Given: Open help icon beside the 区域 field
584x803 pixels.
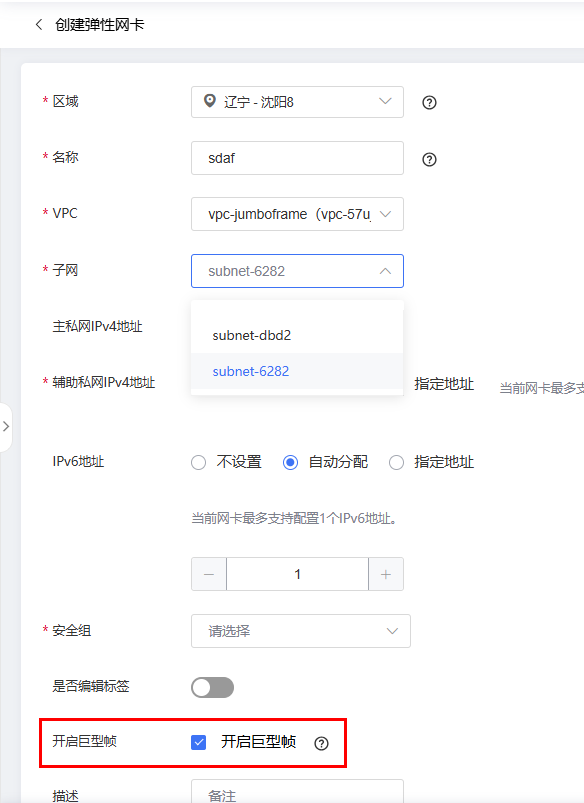Looking at the screenshot, I should point(429,102).
